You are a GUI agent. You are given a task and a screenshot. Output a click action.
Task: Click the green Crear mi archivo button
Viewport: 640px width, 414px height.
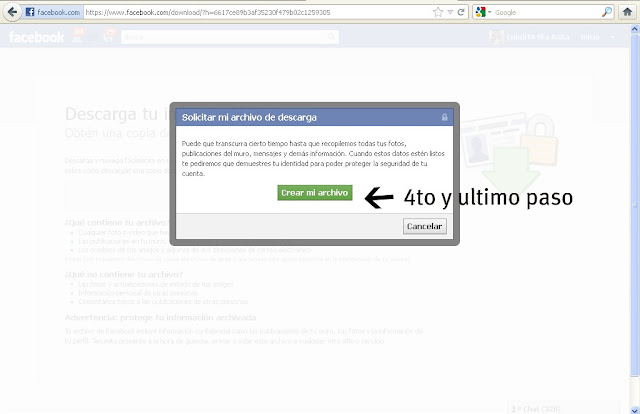pos(315,193)
